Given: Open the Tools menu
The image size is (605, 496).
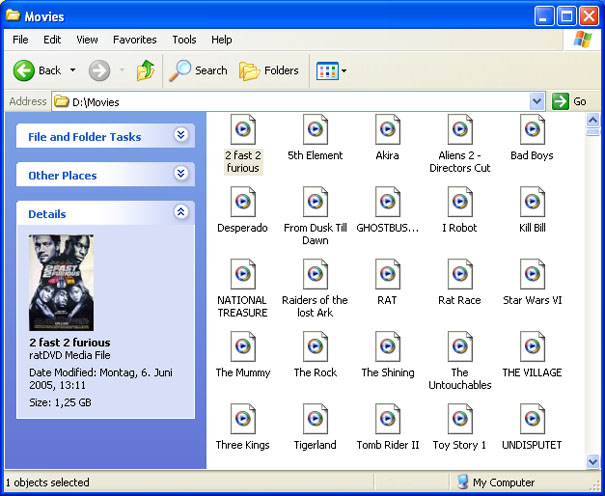Looking at the screenshot, I should coord(184,40).
